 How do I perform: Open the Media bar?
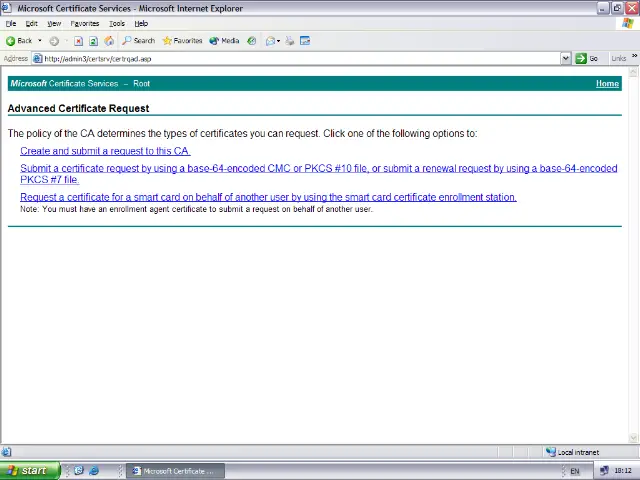pos(224,41)
